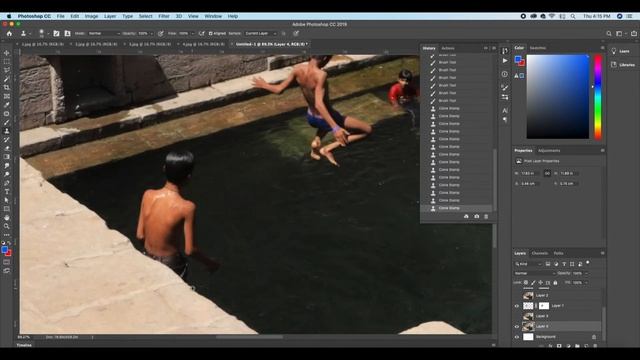Toggle lock image pixels
The height and width of the screenshot is (360, 640).
tap(533, 282)
